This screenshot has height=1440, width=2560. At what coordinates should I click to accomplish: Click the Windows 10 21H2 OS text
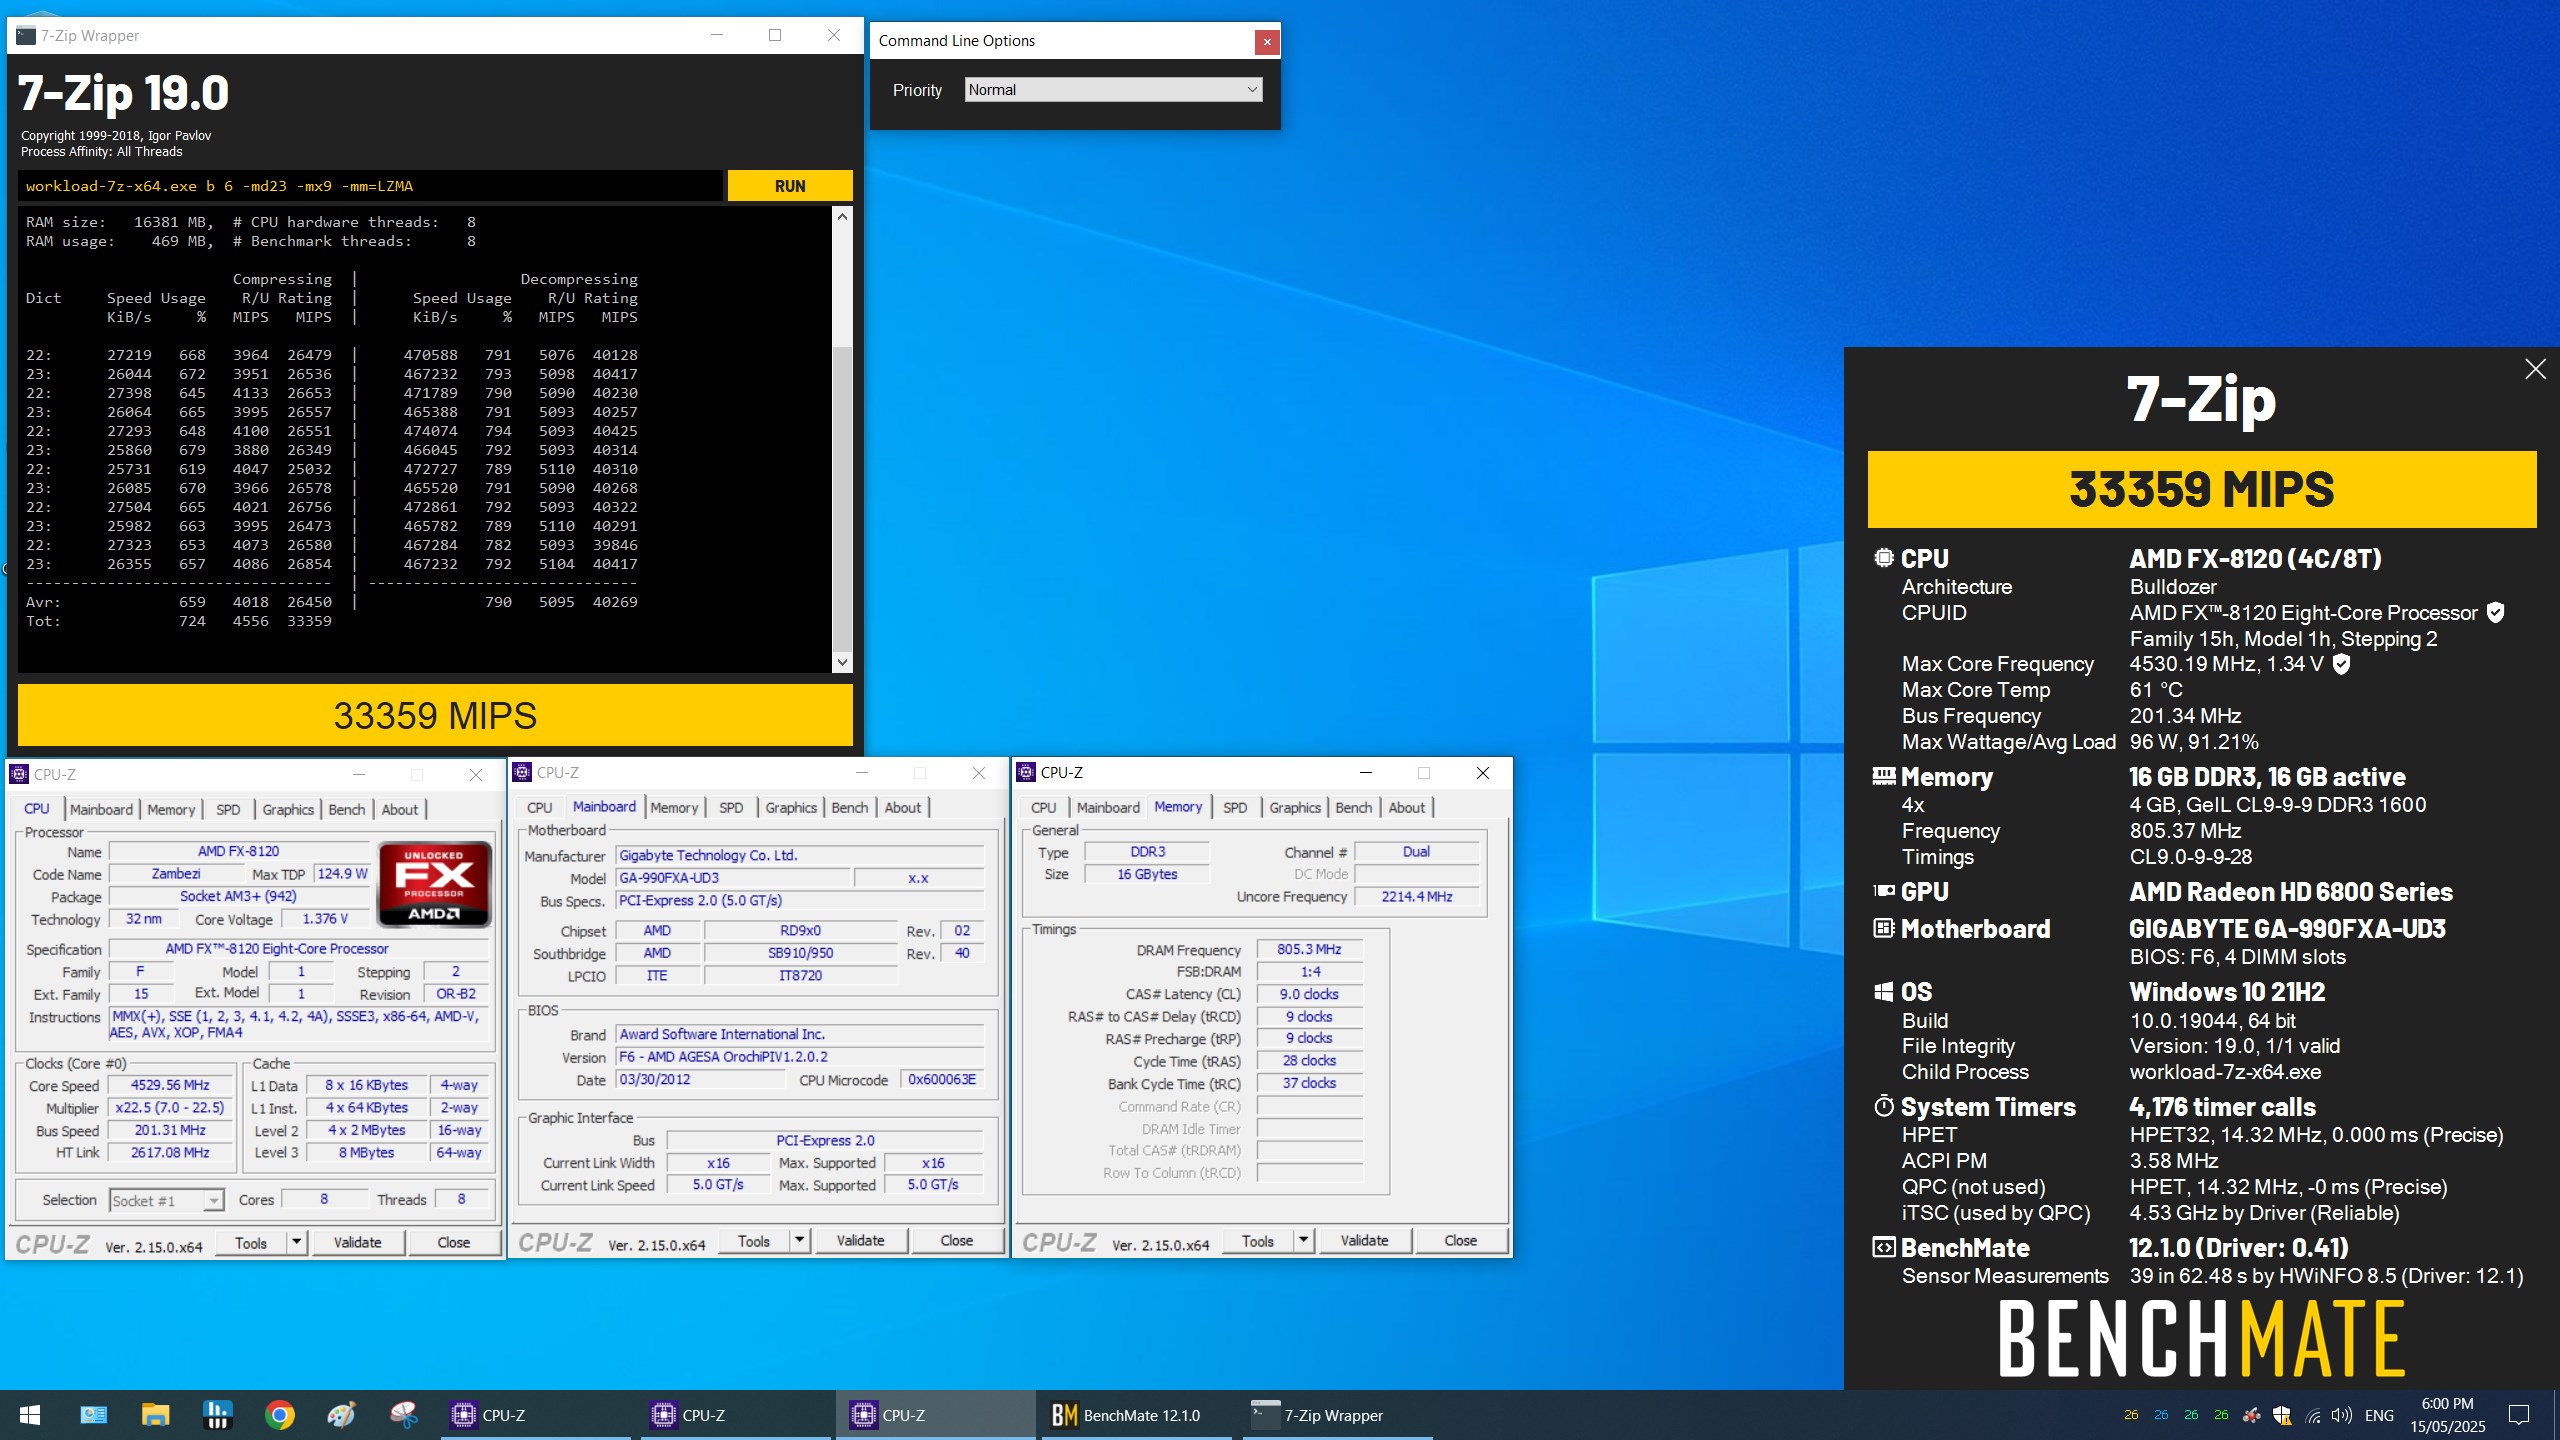click(x=2227, y=992)
